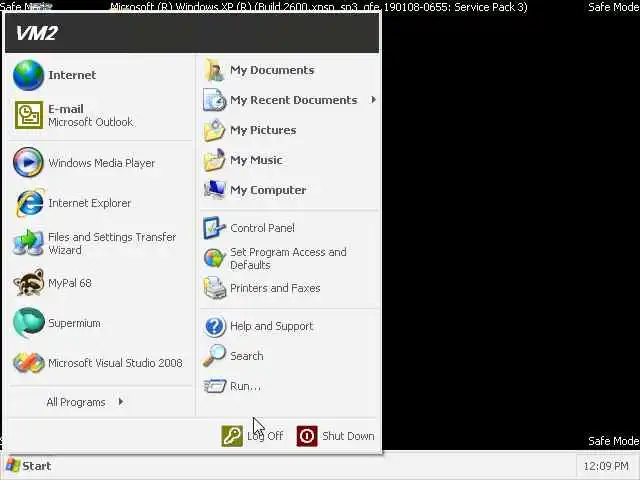
Task: Click the VM2 user name header
Action: tap(37, 33)
